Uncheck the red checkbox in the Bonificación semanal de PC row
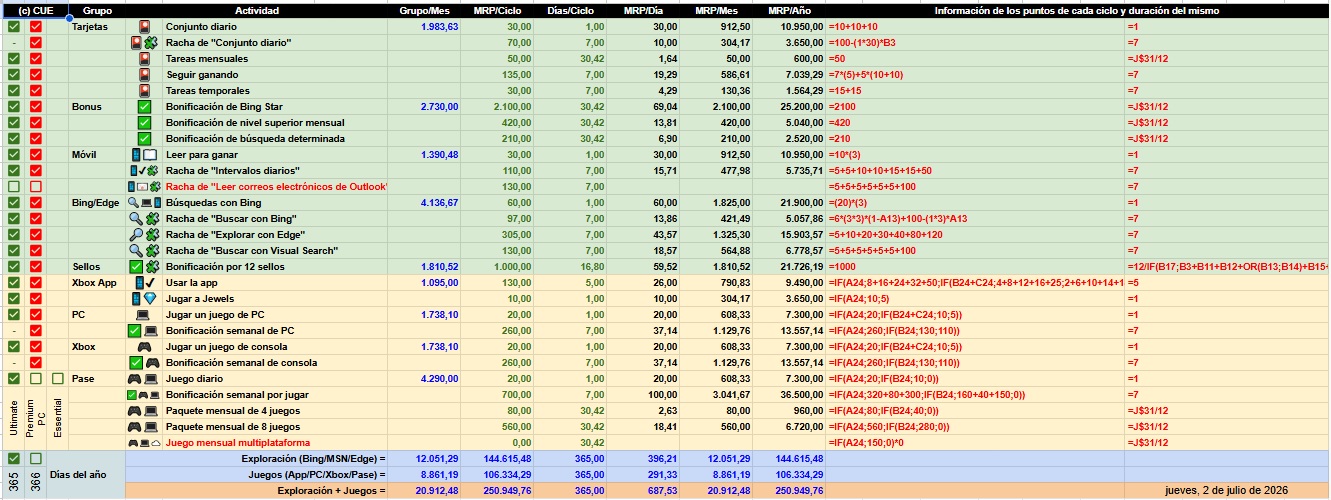1331x500 pixels. pos(36,331)
